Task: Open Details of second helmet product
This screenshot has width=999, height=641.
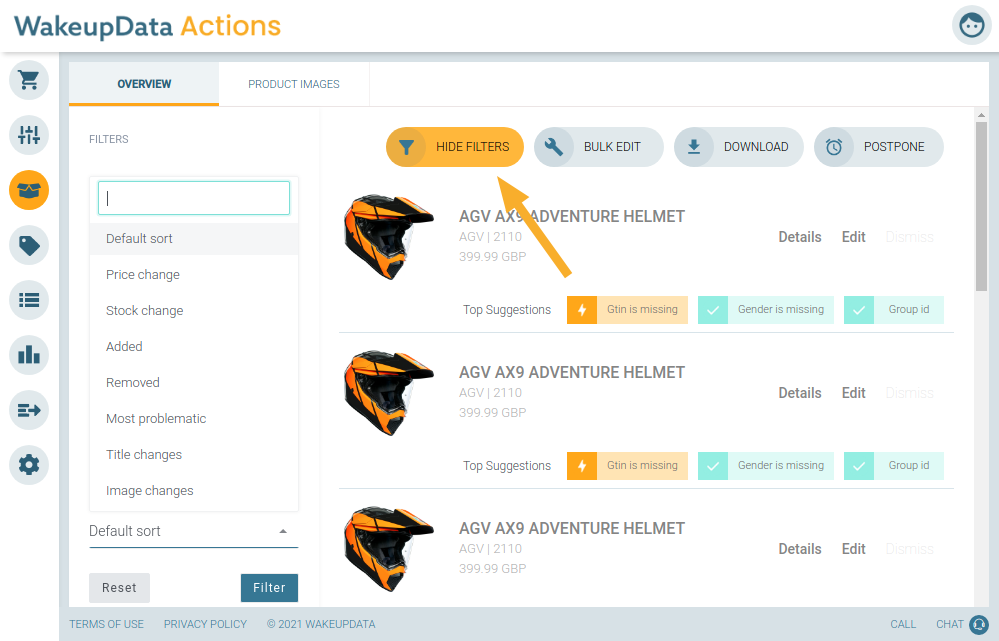Action: [x=800, y=393]
